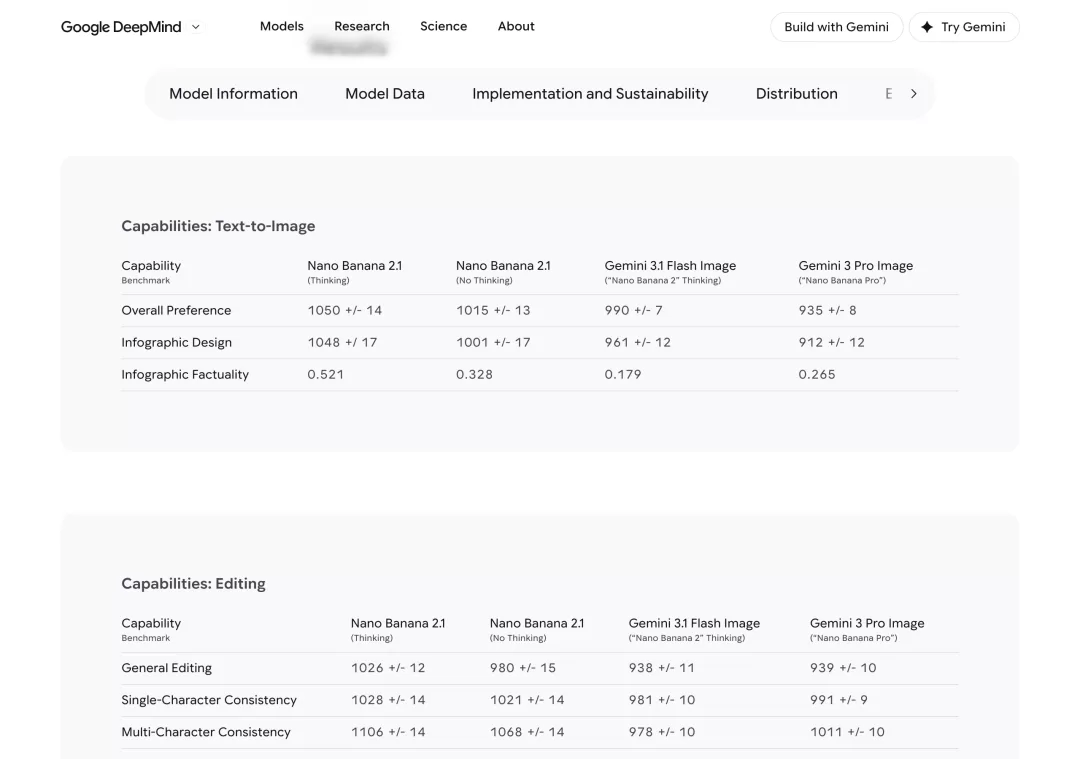Click the value '1068 +/- 14'
This screenshot has height=759, width=1080.
point(527,732)
